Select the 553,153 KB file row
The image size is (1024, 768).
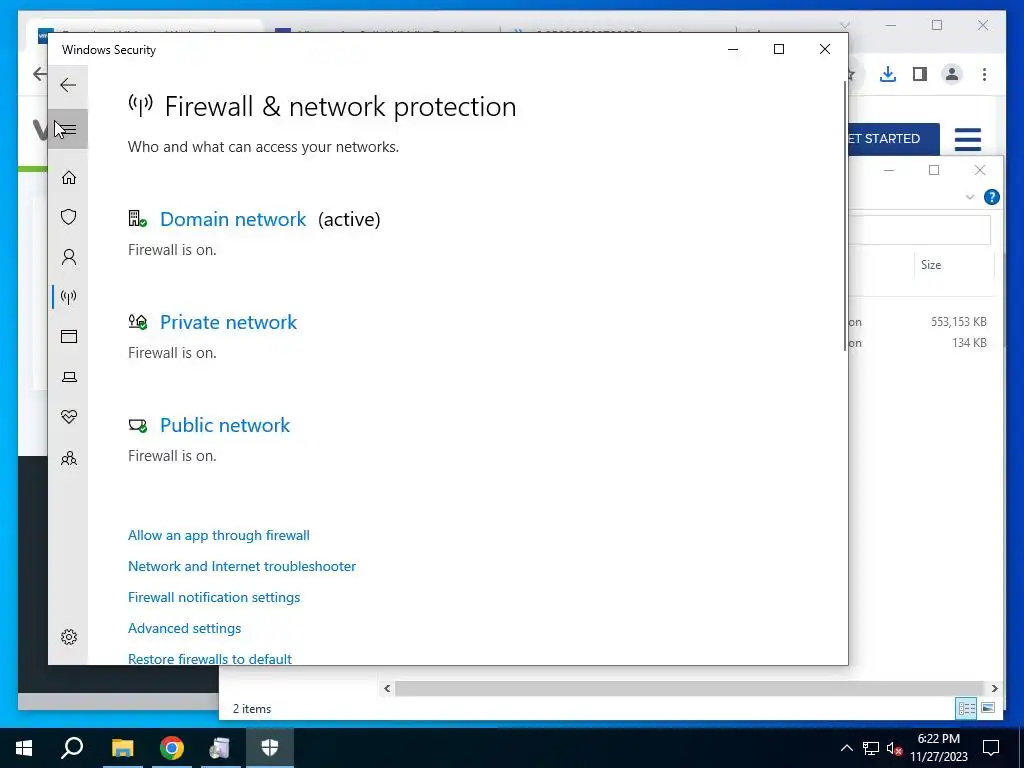[922, 322]
